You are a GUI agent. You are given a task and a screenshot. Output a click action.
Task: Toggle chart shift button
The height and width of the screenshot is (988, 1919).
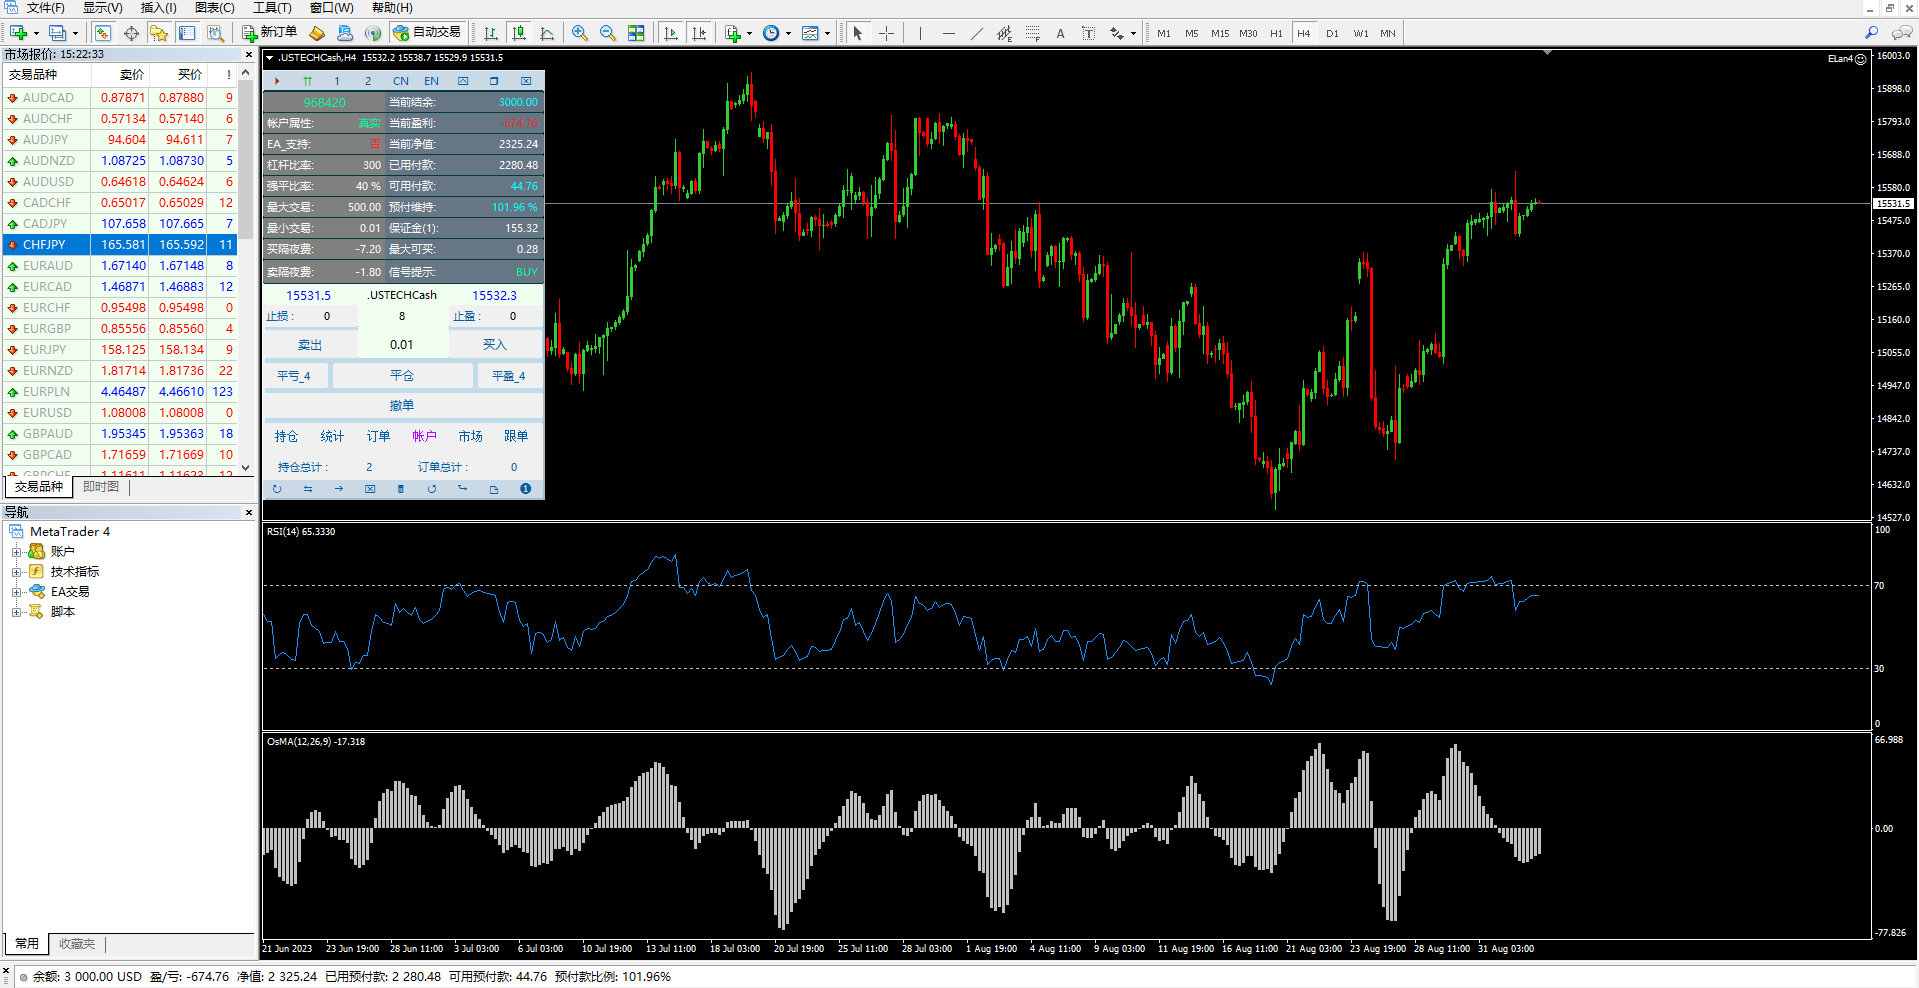click(x=699, y=33)
